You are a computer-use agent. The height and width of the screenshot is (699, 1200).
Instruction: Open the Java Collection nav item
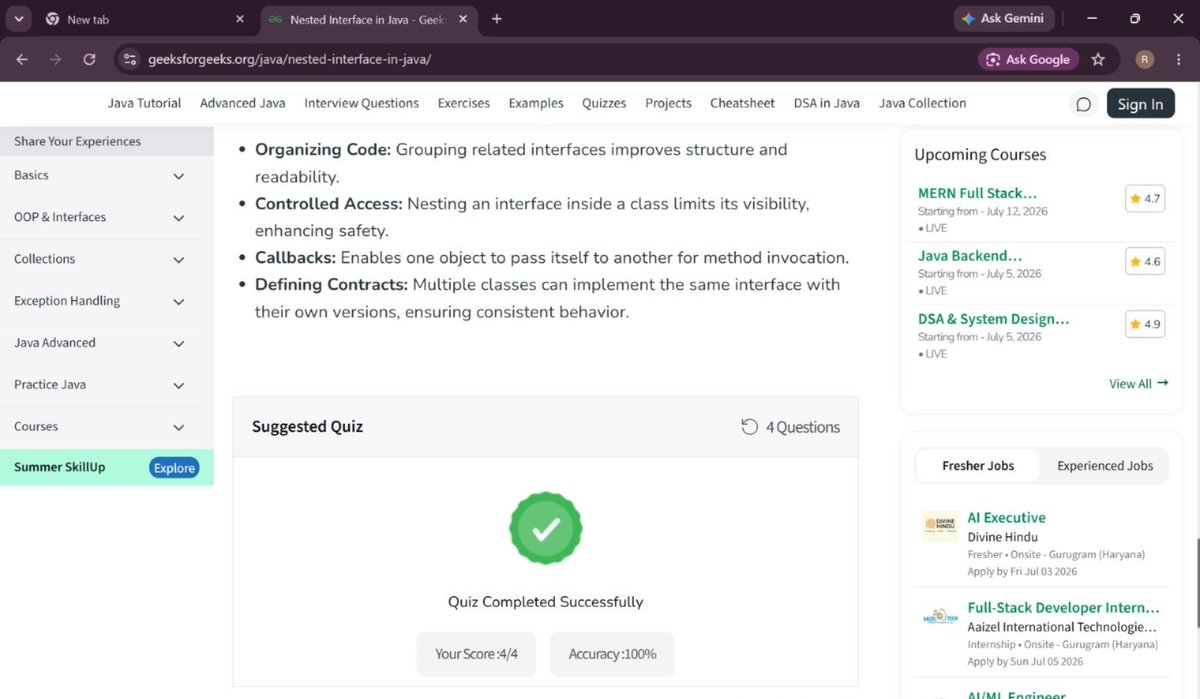pos(922,103)
